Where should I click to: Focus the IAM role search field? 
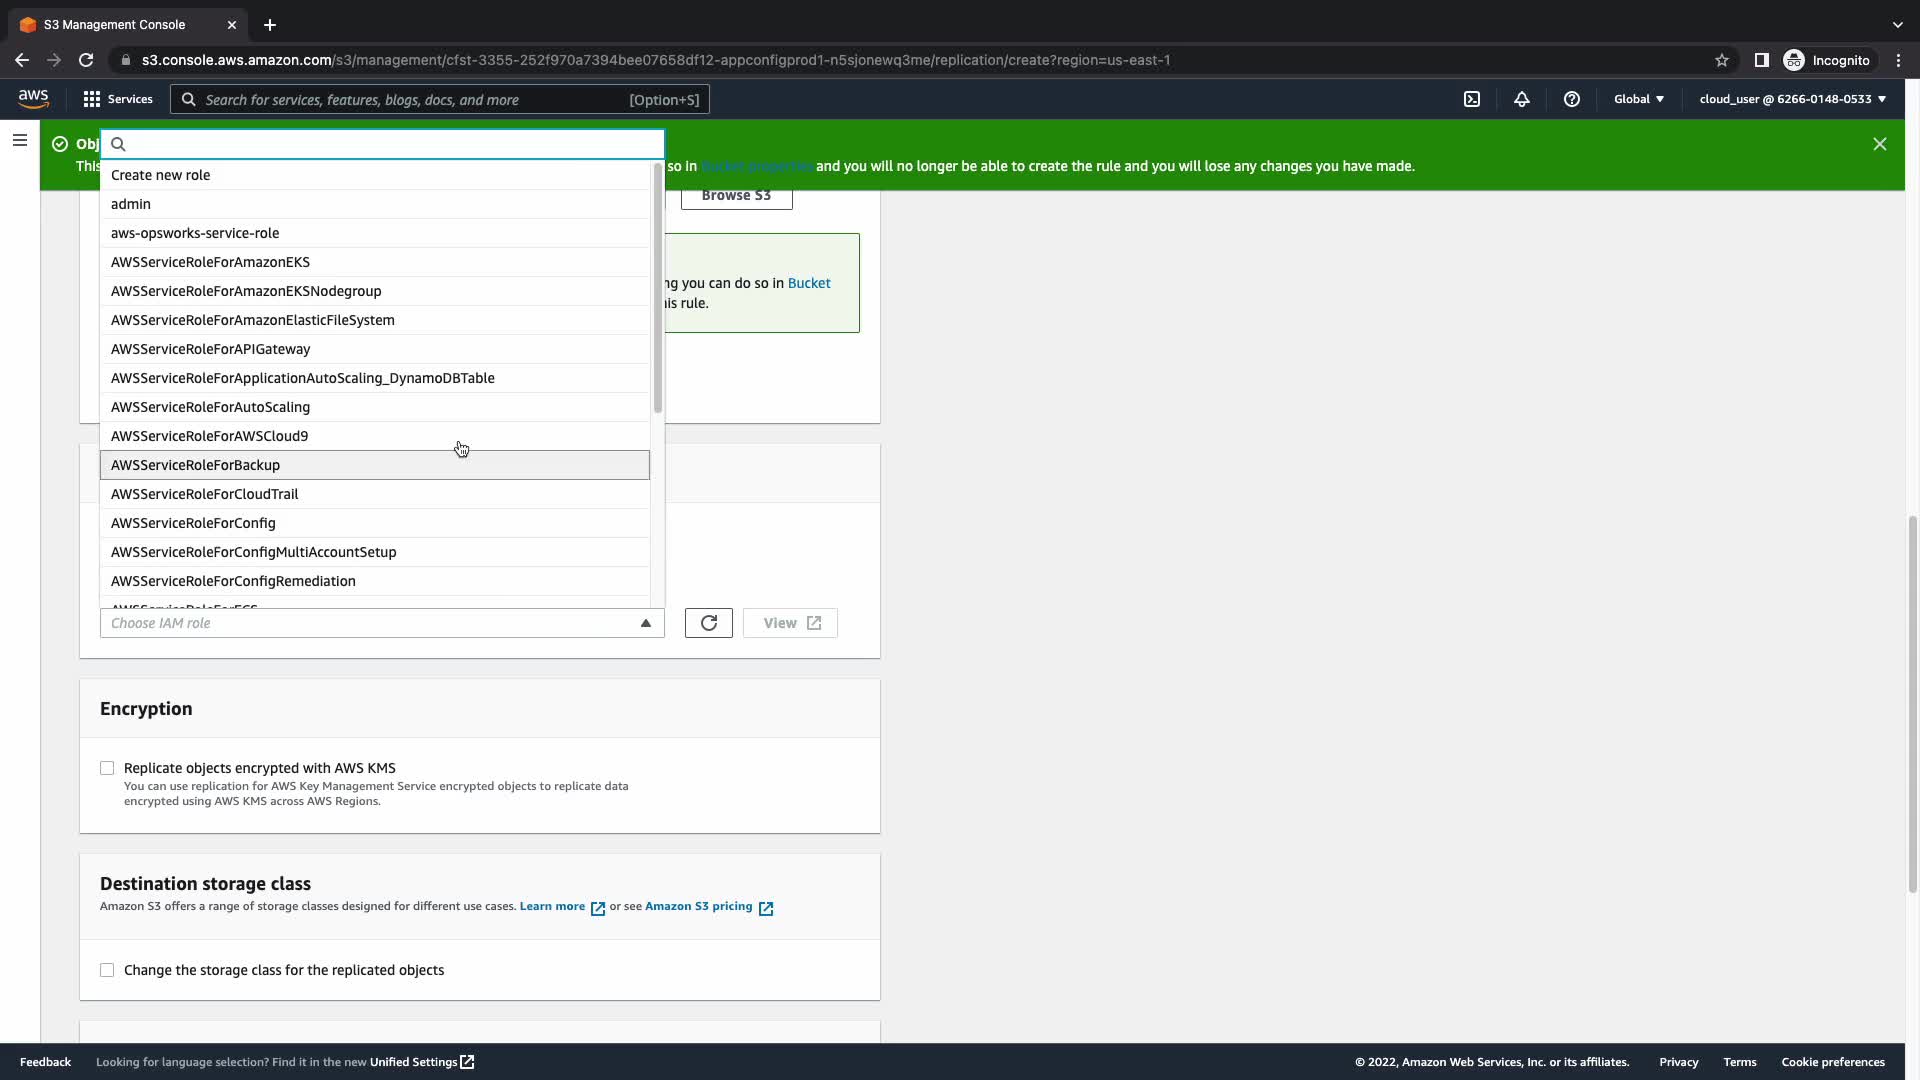point(390,144)
